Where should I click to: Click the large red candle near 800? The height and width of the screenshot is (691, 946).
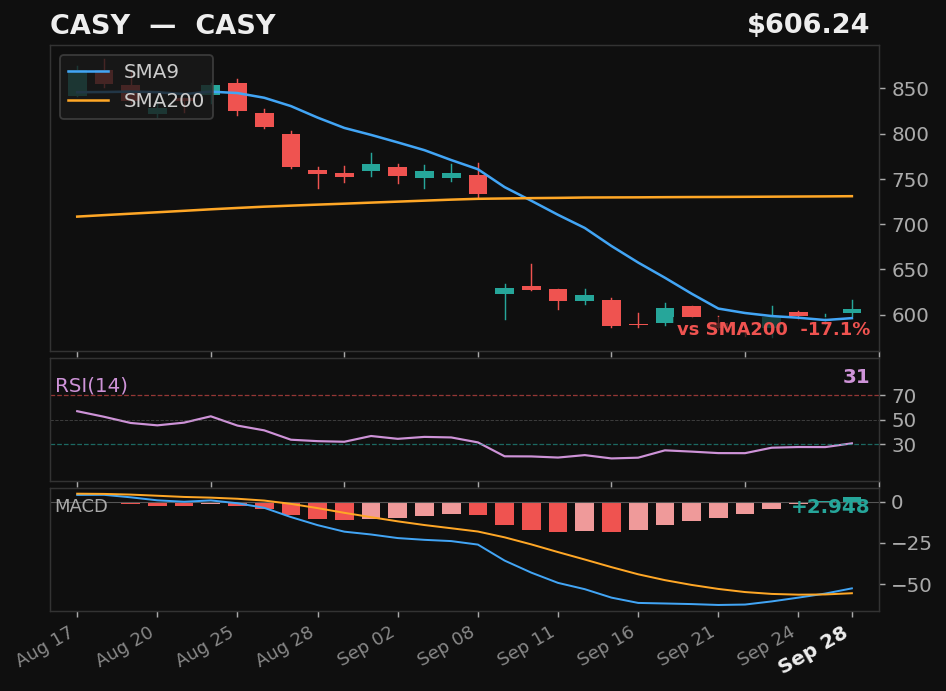click(x=291, y=150)
